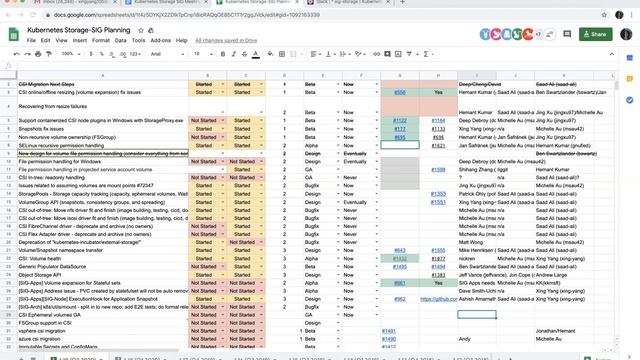Open the Arial font dropdown
640x360 pixels.
pyautogui.click(x=167, y=54)
